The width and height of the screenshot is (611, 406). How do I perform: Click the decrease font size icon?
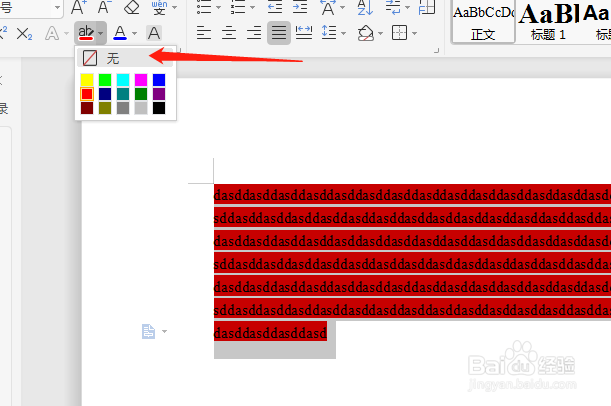click(x=104, y=7)
